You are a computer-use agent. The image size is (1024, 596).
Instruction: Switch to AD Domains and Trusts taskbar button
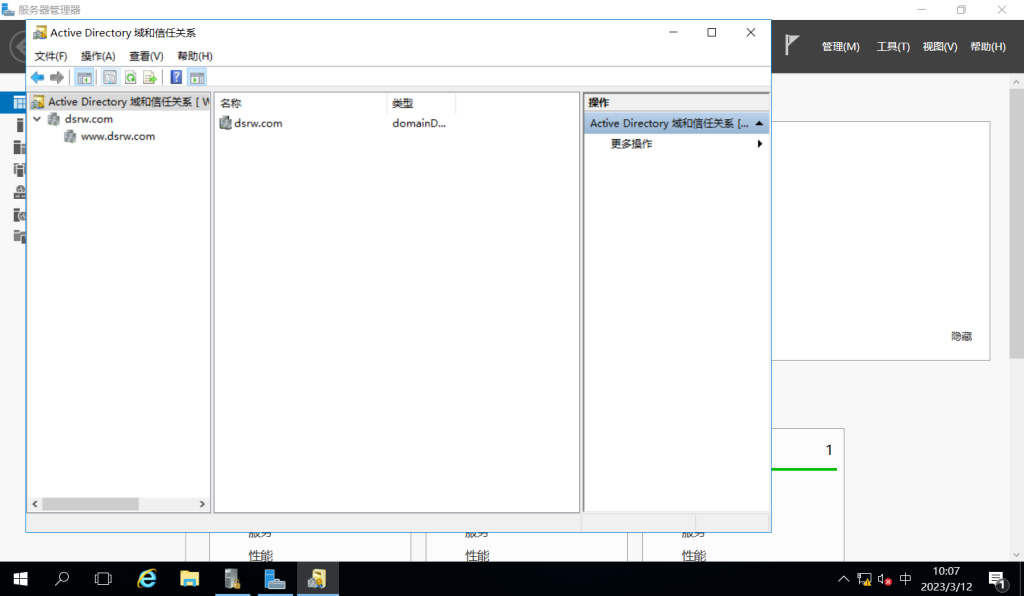[317, 579]
